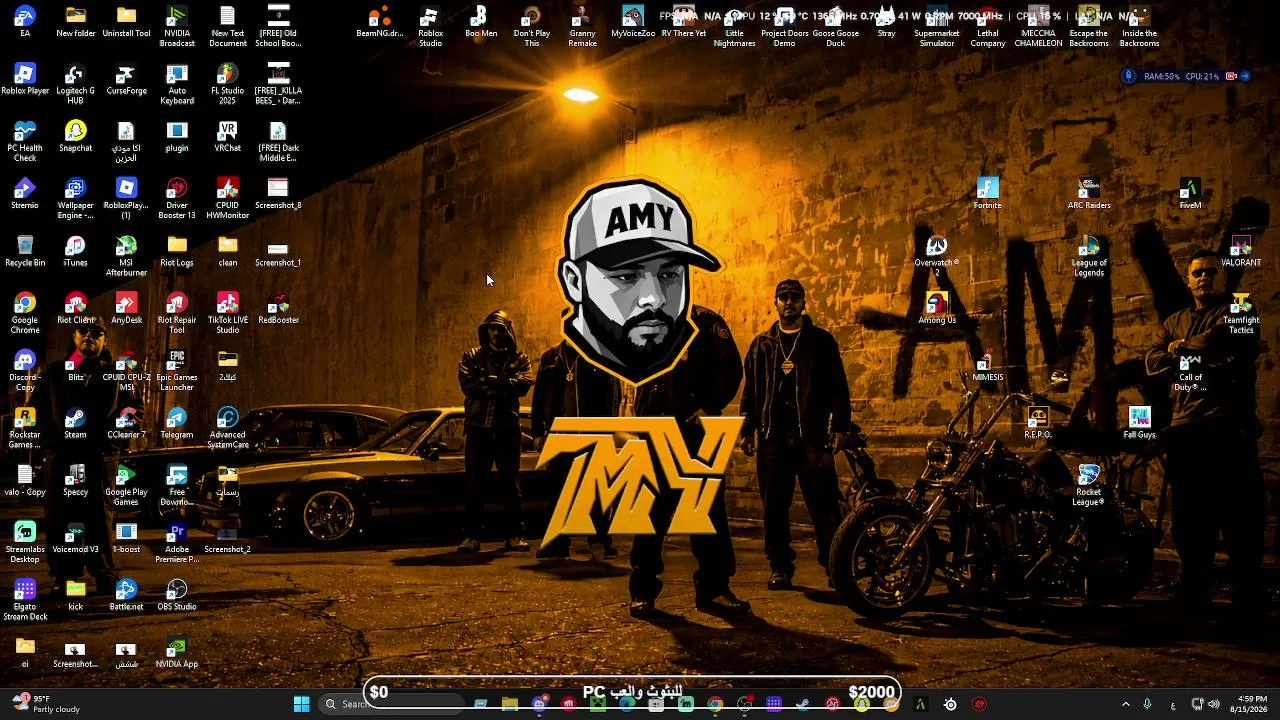Select the Fall Guys desktop icon
1280x720 pixels.
coord(1139,423)
